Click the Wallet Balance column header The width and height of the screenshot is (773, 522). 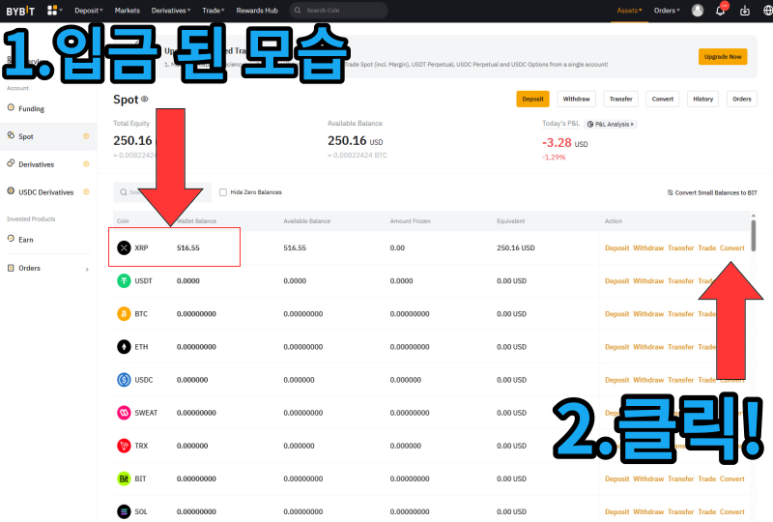coord(196,221)
